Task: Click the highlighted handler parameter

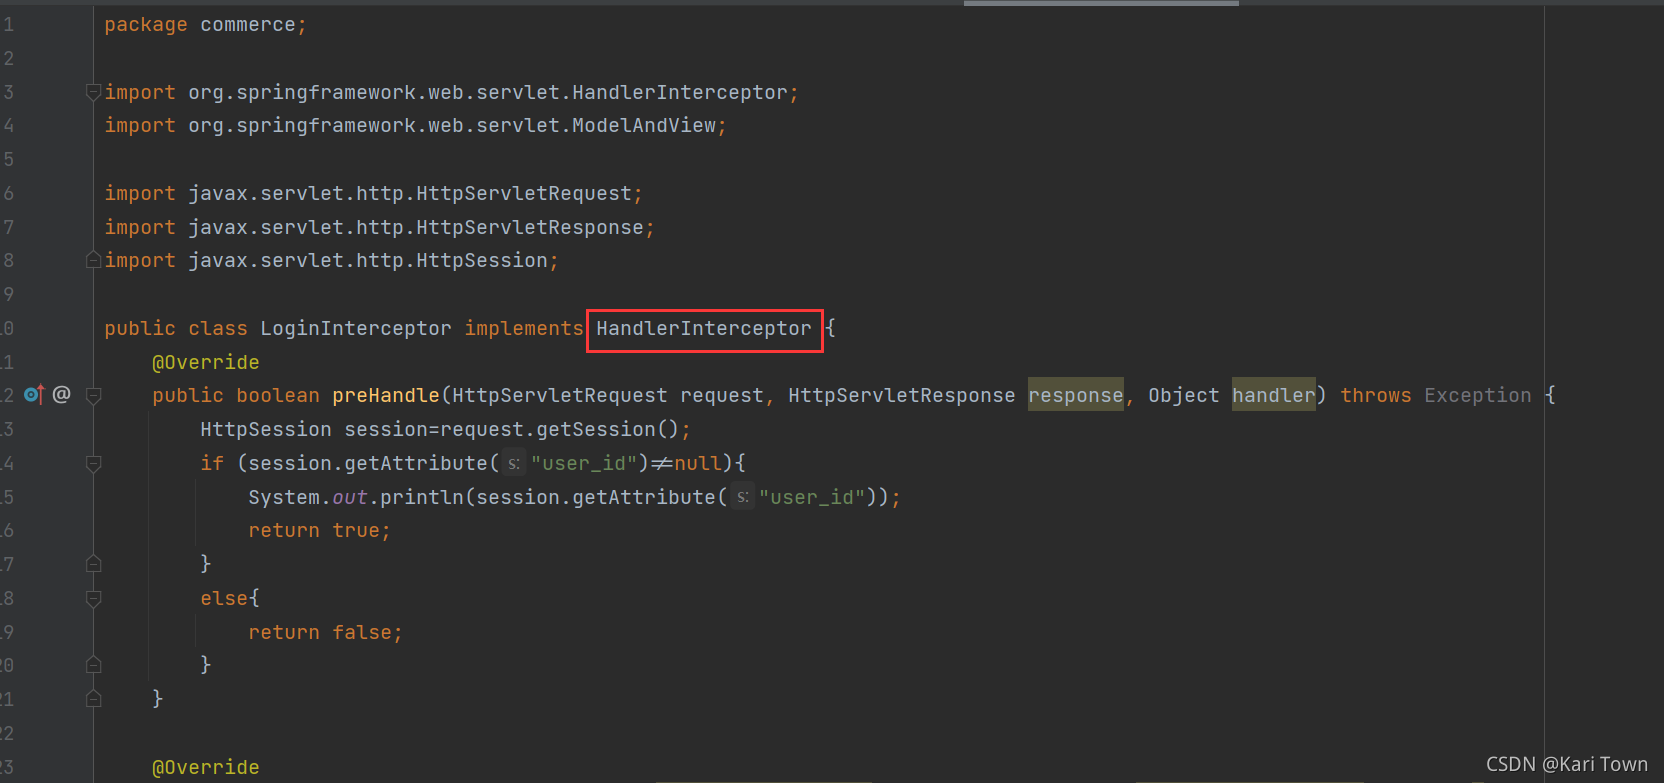Action: coord(1273,396)
